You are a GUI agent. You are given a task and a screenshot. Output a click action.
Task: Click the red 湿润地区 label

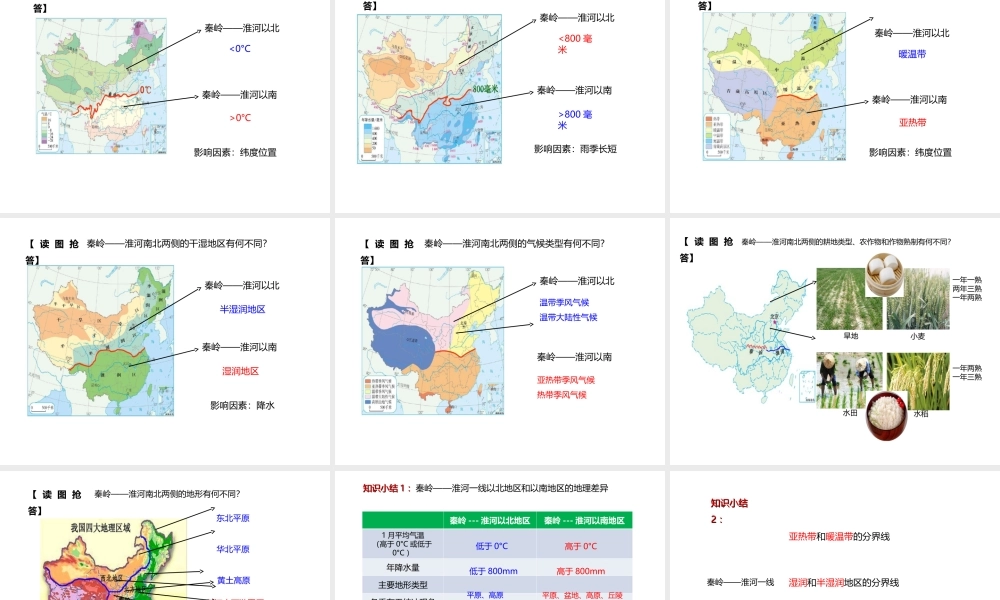click(x=240, y=371)
